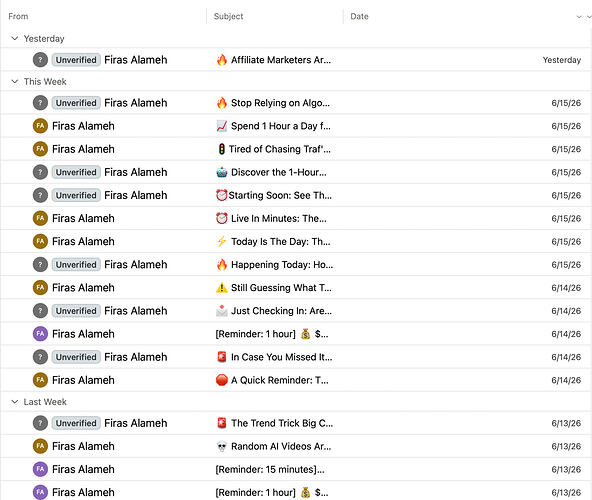Click FA avatar on Random AI Videos email
The image size is (592, 500).
(40, 446)
